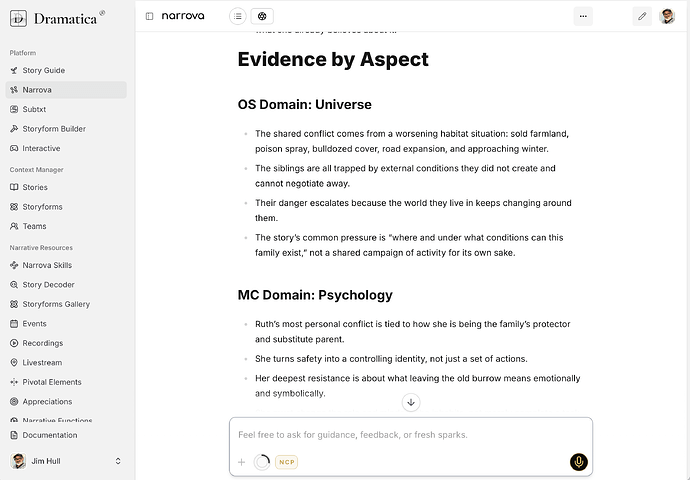This screenshot has height=480, width=690.
Task: Click the Recordings play icon
Action: pos(14,343)
